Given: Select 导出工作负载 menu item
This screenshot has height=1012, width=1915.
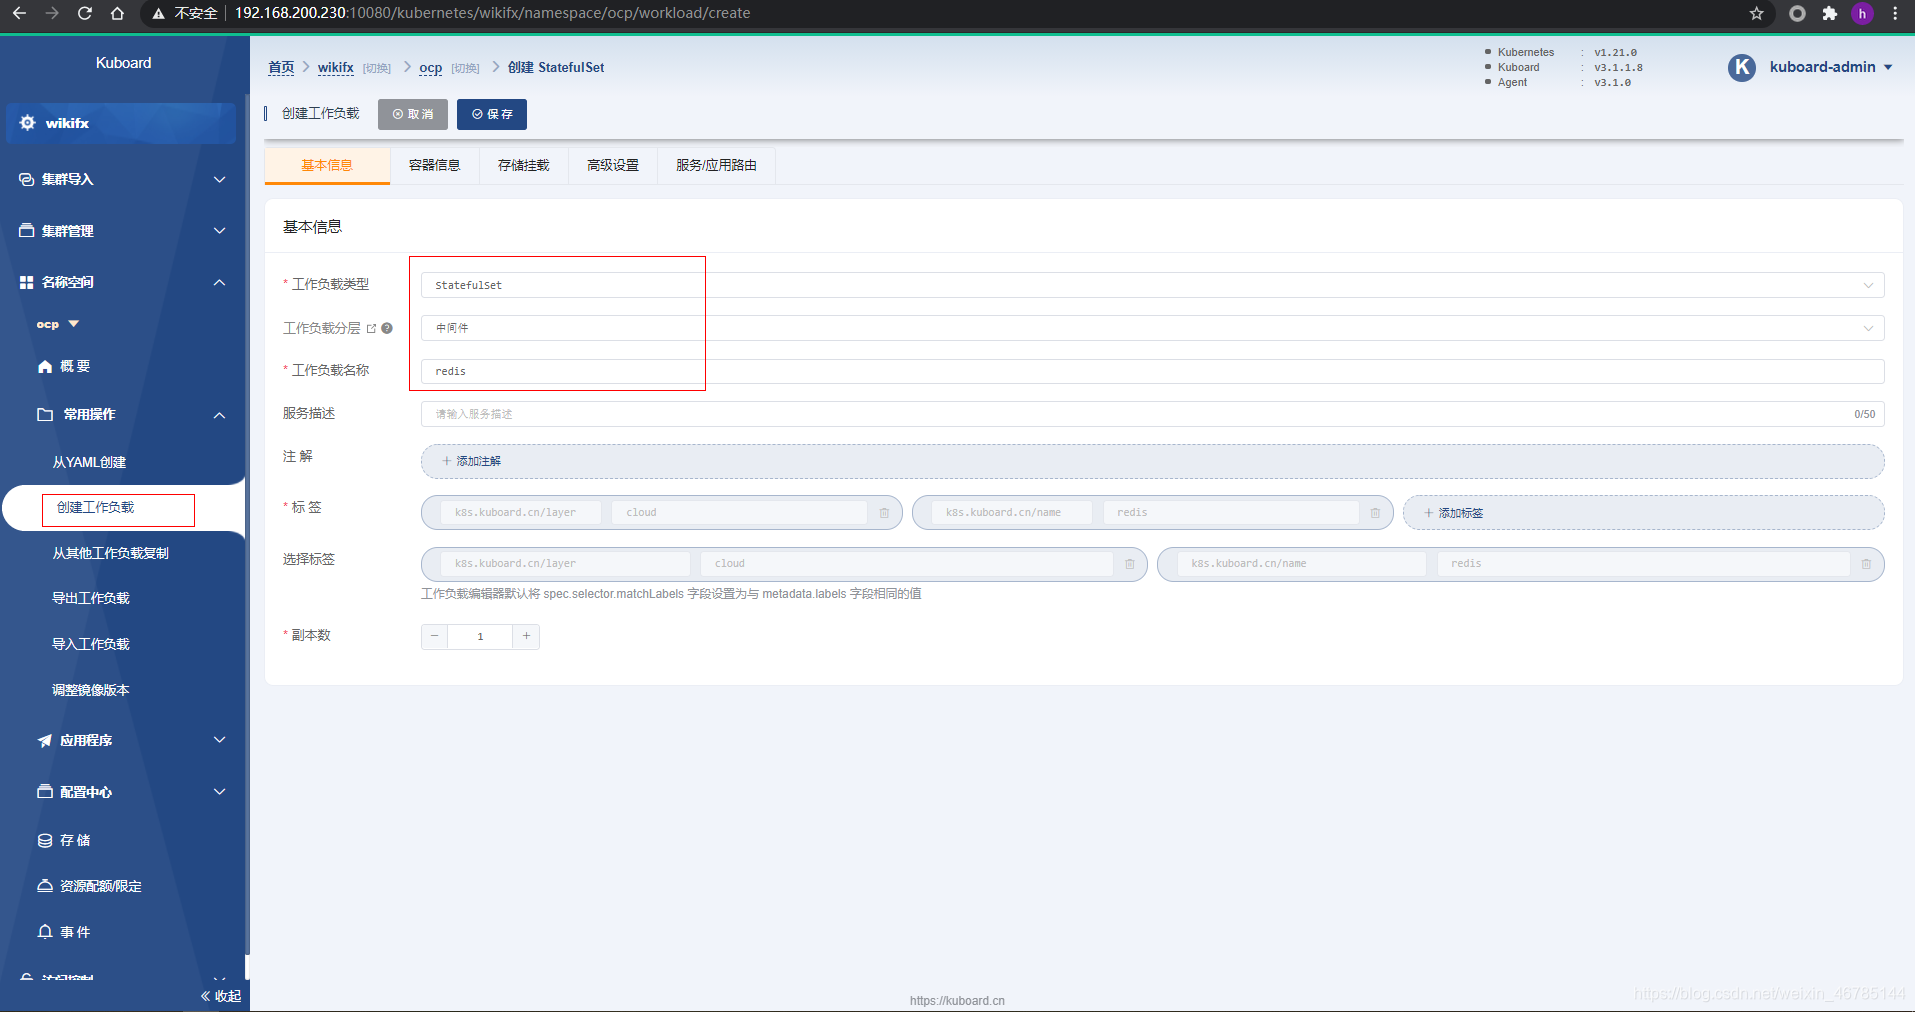Looking at the screenshot, I should (91, 598).
